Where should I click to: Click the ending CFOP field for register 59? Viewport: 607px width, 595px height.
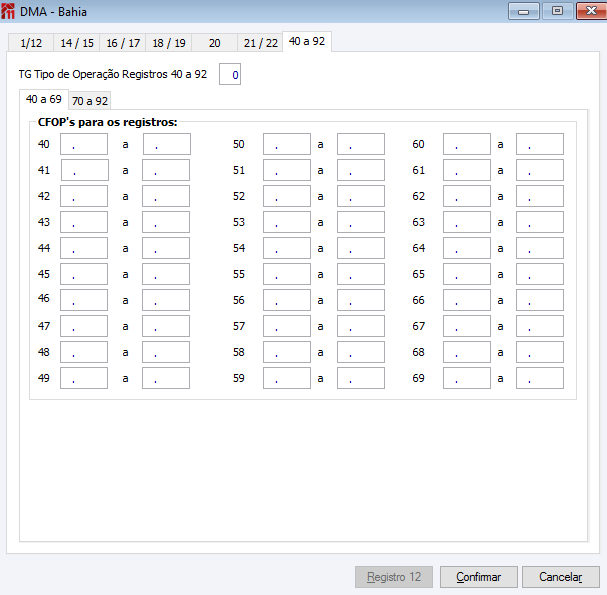(361, 378)
